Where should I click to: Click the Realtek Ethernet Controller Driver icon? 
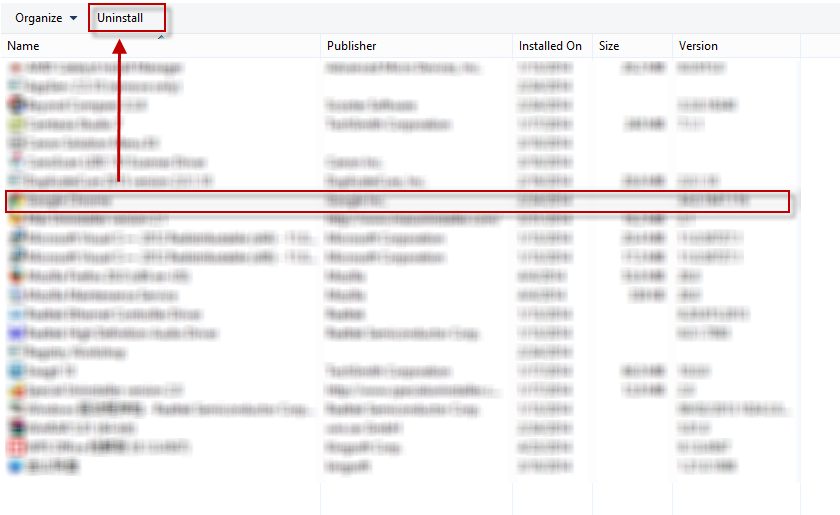16,315
